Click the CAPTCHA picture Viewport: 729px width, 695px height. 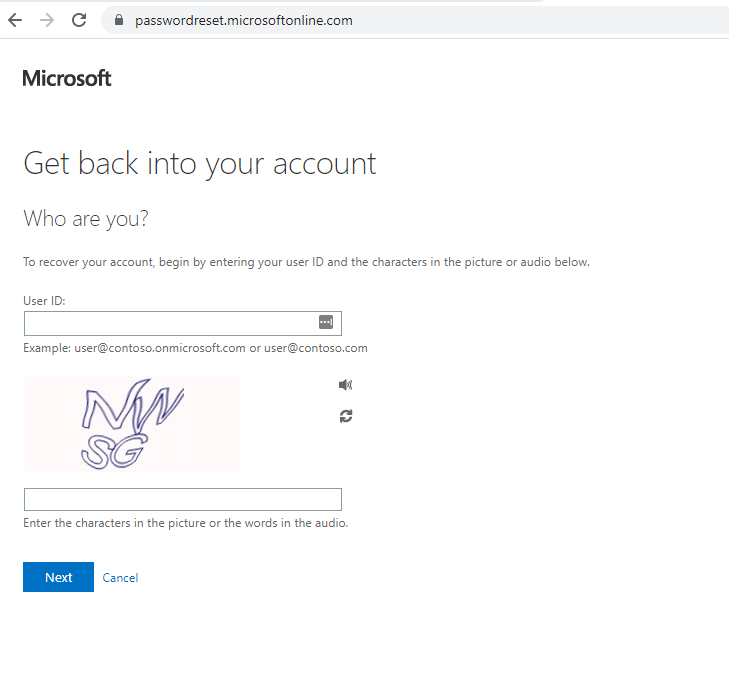(x=132, y=424)
